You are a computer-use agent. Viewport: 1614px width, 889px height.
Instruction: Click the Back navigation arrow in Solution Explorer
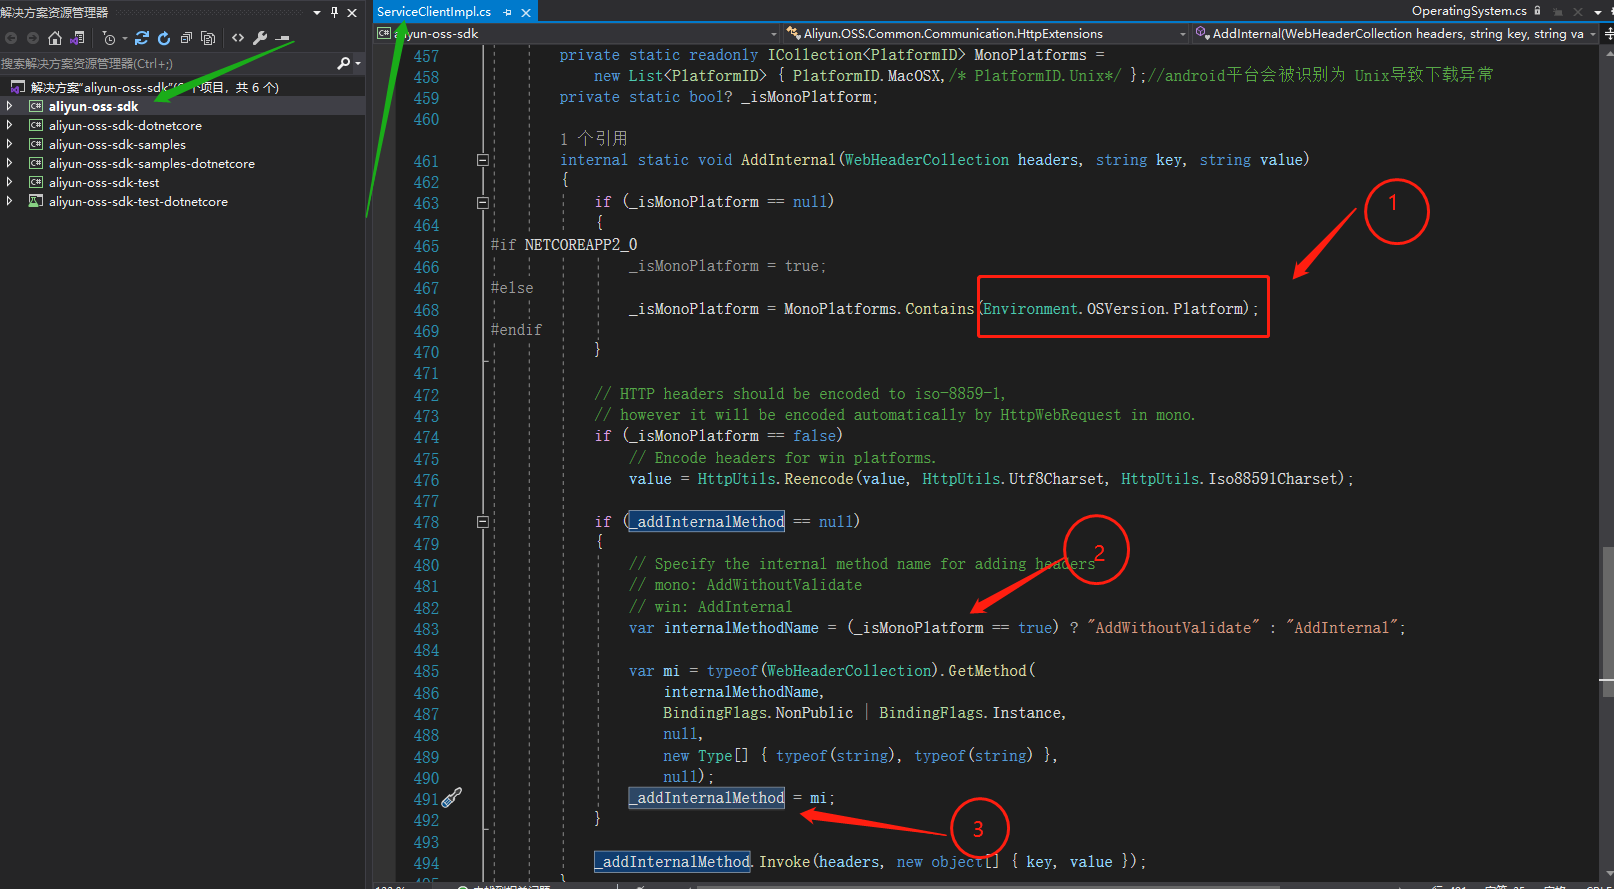(x=11, y=38)
